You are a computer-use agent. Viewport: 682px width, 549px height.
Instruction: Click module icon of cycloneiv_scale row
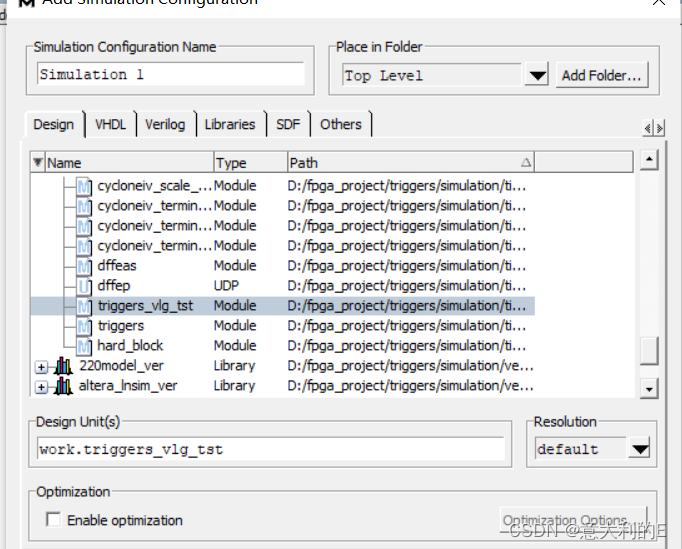[x=84, y=186]
